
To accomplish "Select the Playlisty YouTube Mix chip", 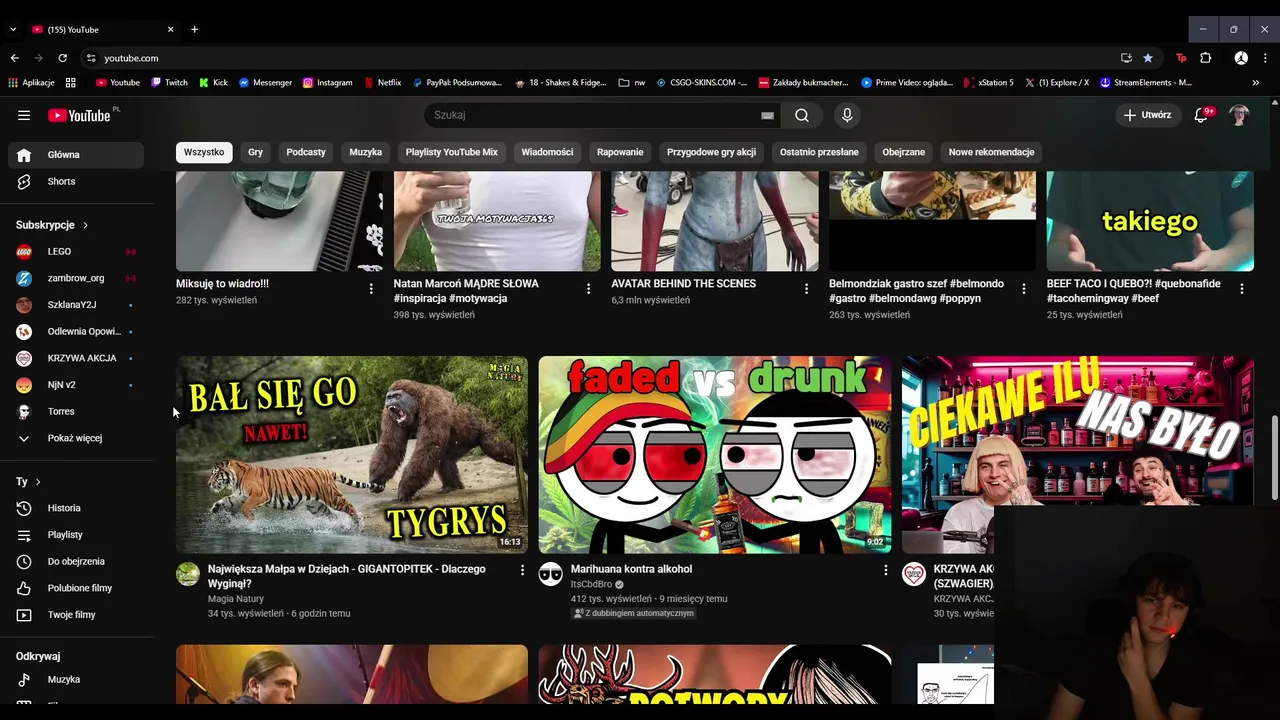I will [x=451, y=152].
